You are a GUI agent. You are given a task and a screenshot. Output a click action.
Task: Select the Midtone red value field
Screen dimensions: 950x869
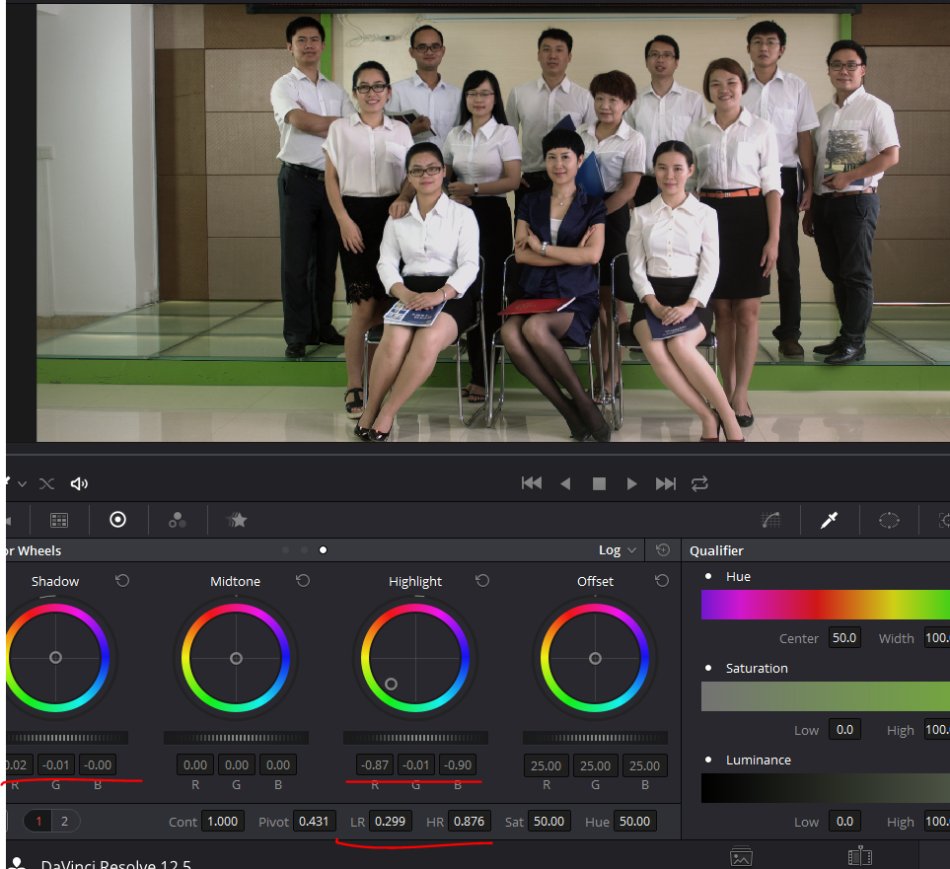tap(195, 765)
